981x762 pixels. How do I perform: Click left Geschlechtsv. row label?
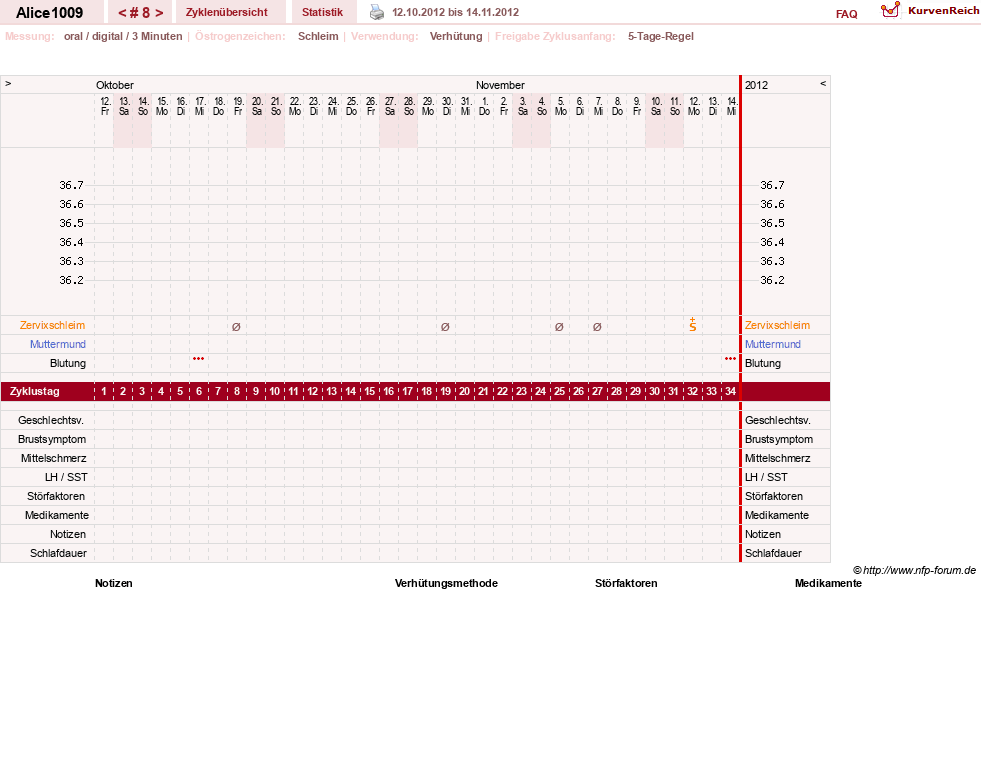coord(51,420)
